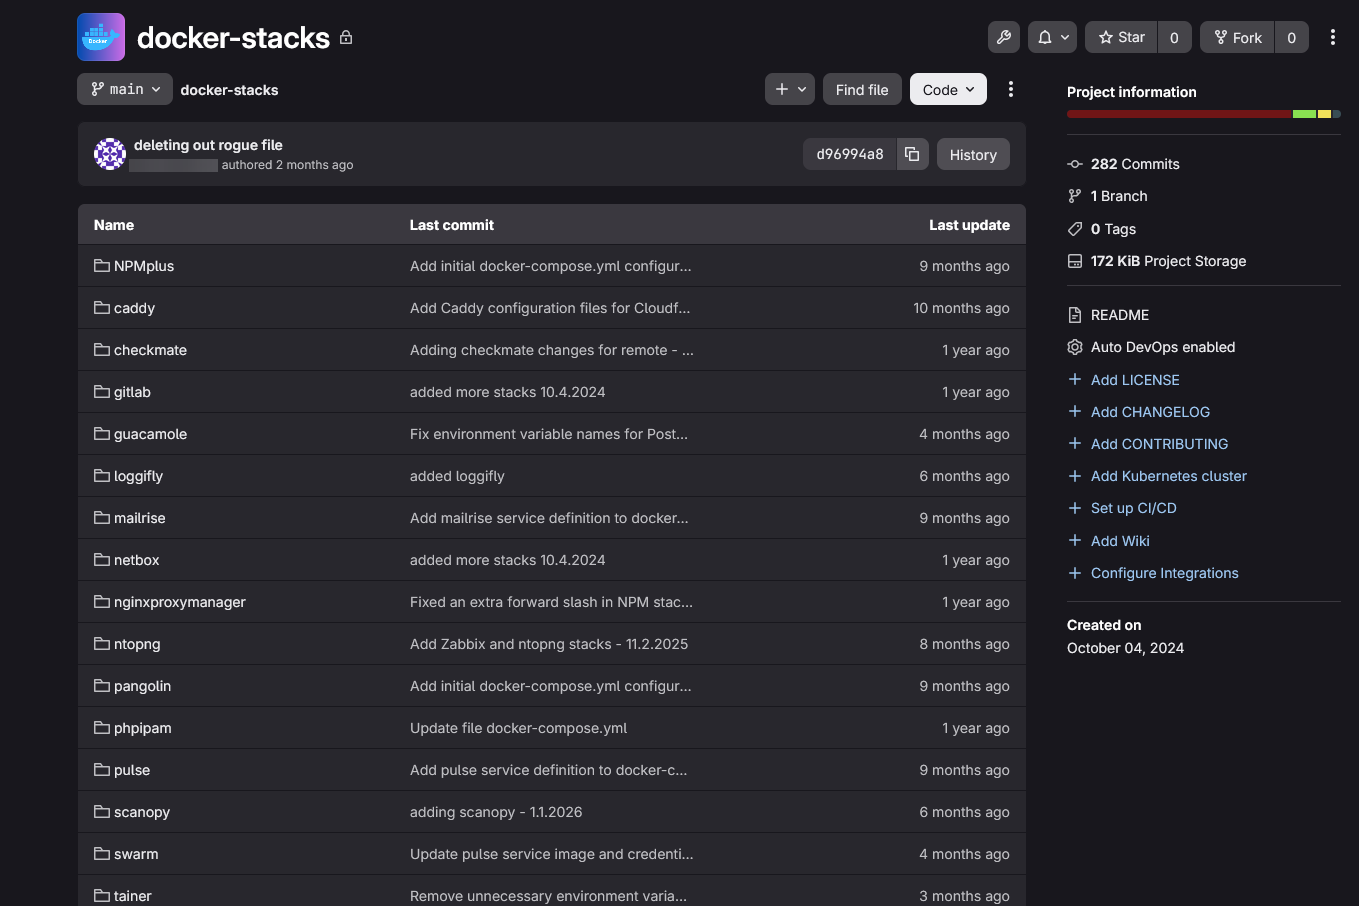1359x906 pixels.
Task: Click Add CONTRIBUTING
Action: click(1159, 444)
